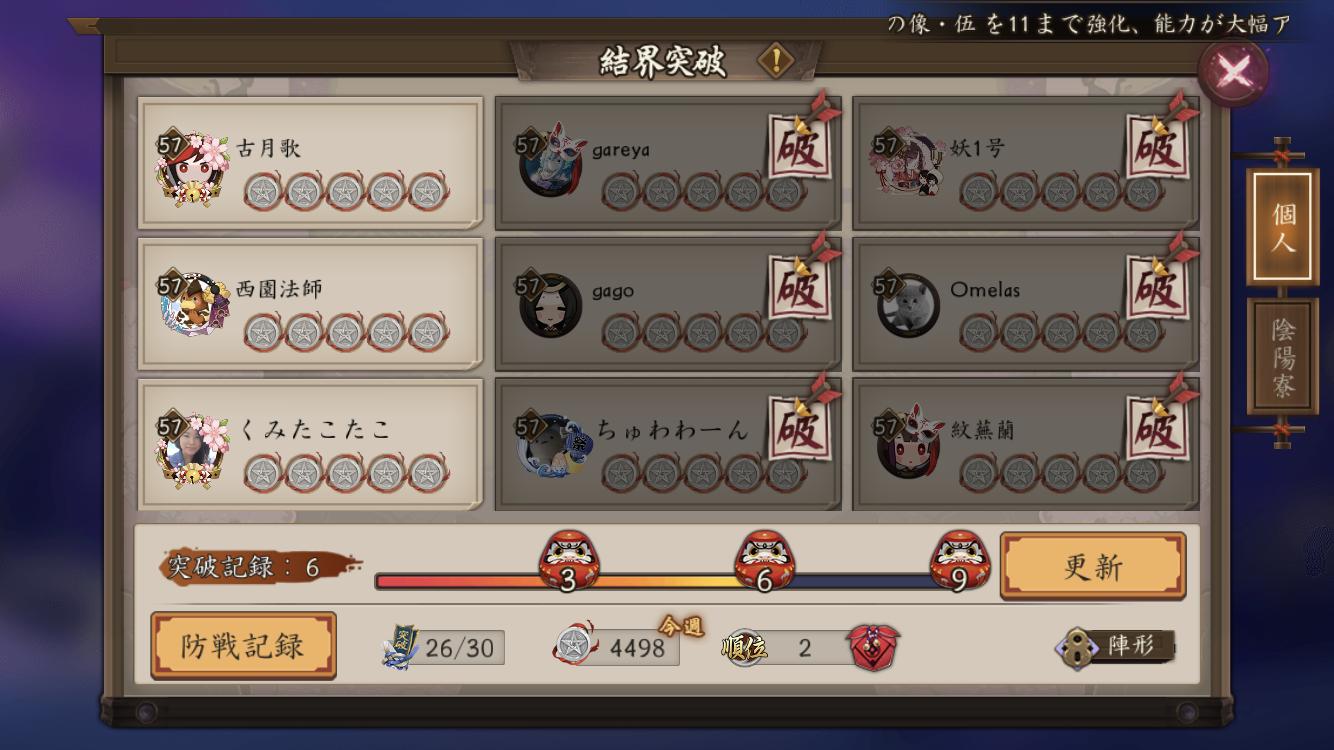
Task: Switch to the 個人 tab
Action: [x=1282, y=227]
